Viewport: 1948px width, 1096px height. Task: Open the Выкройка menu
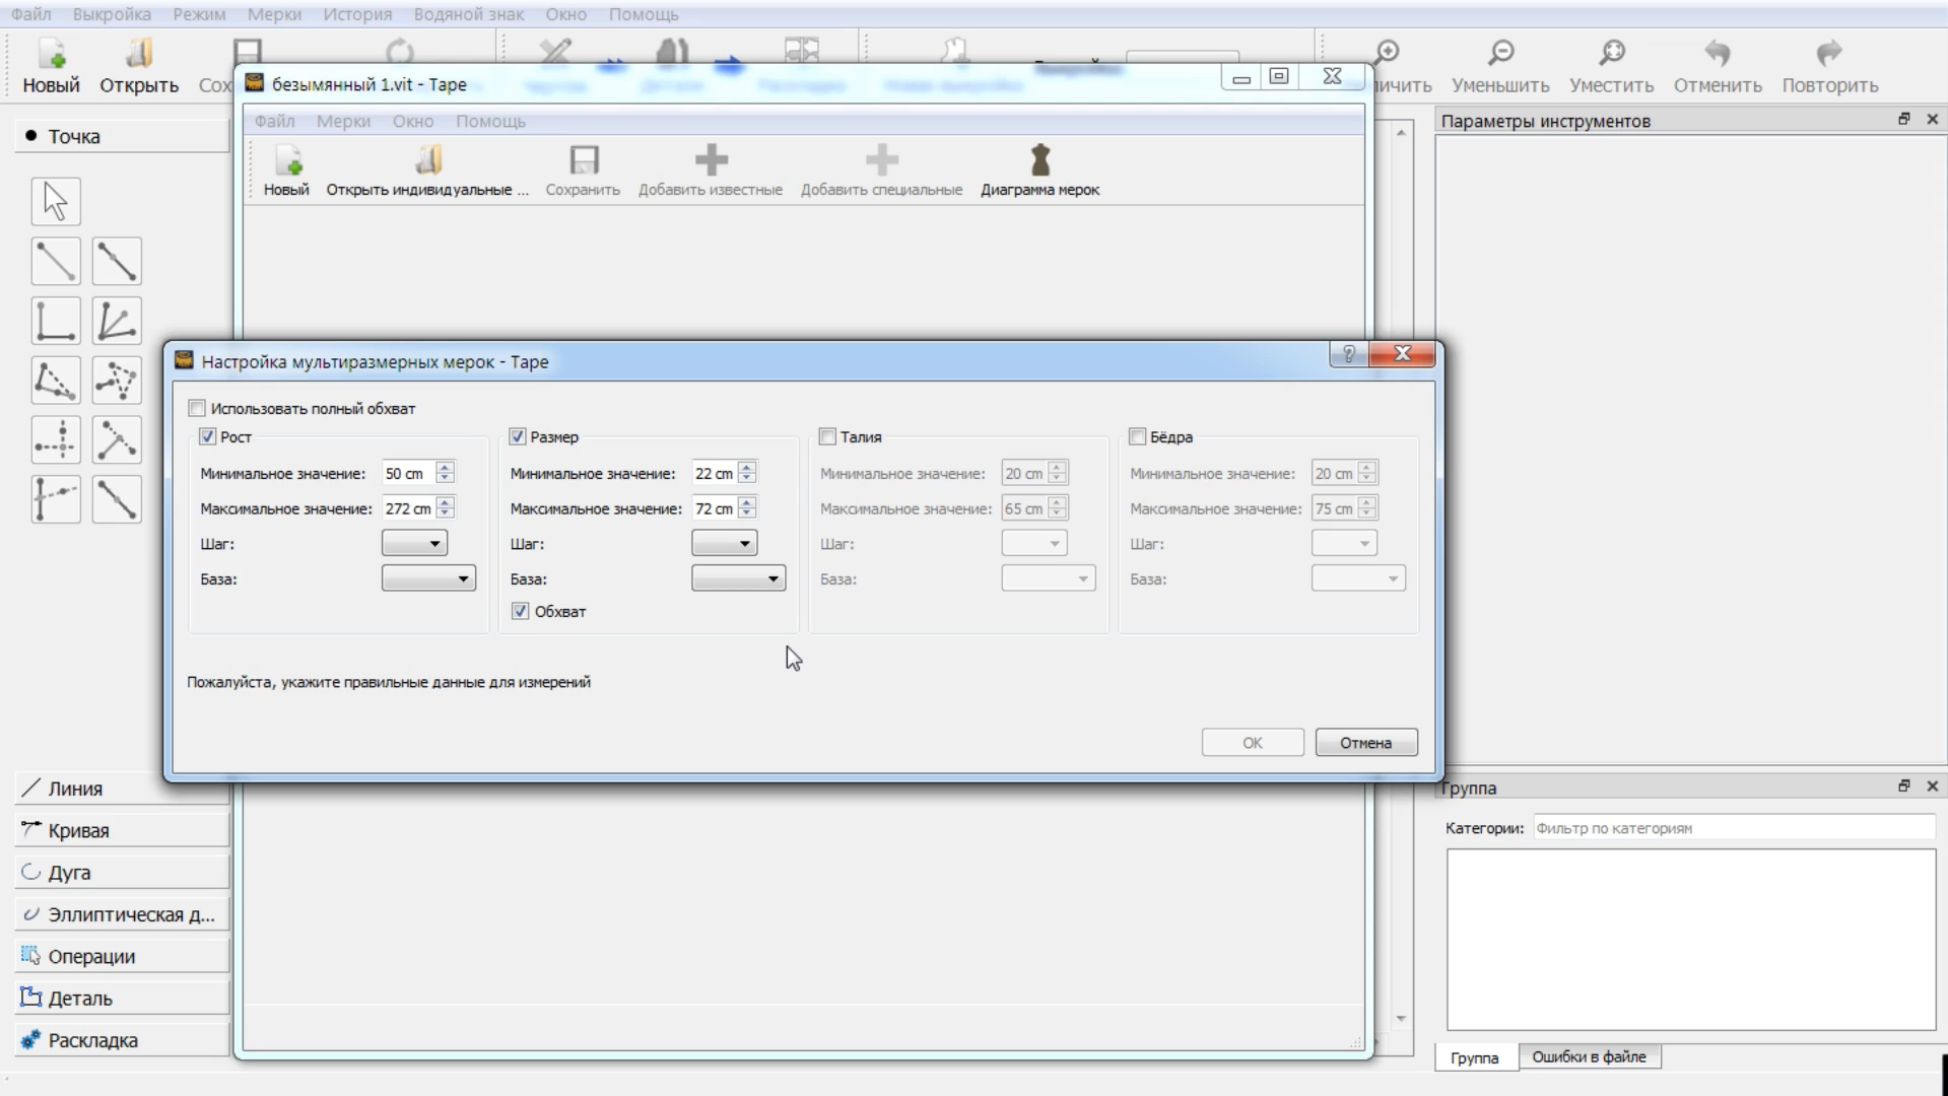(x=112, y=14)
